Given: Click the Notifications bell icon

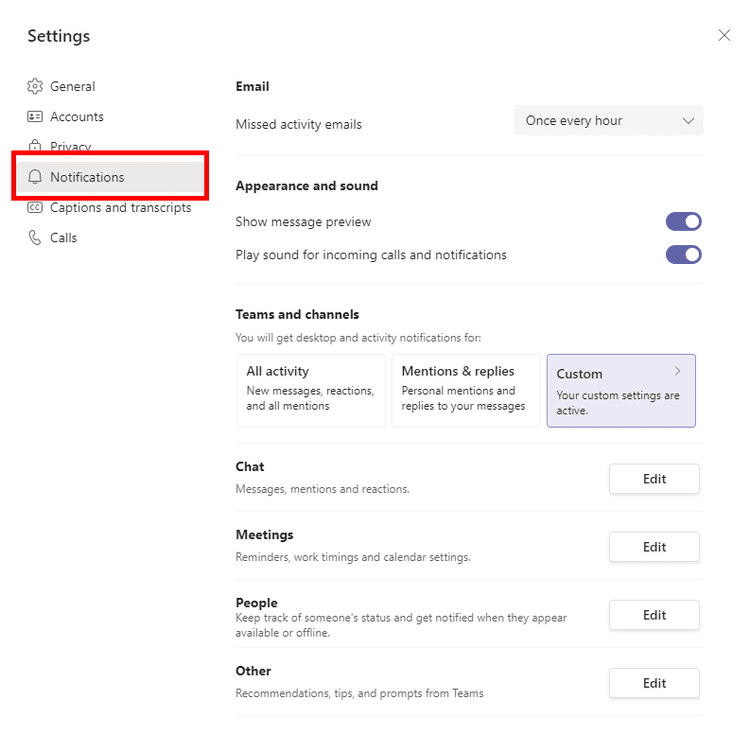Looking at the screenshot, I should pos(35,177).
